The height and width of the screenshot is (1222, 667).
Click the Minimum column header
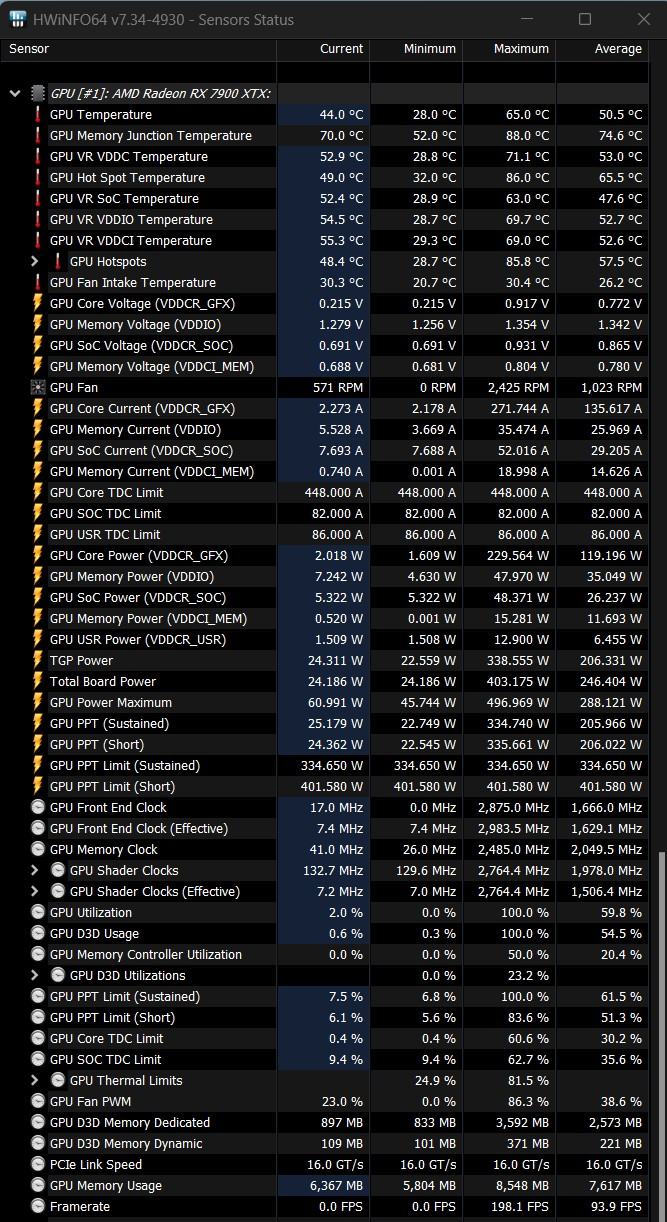[416, 48]
